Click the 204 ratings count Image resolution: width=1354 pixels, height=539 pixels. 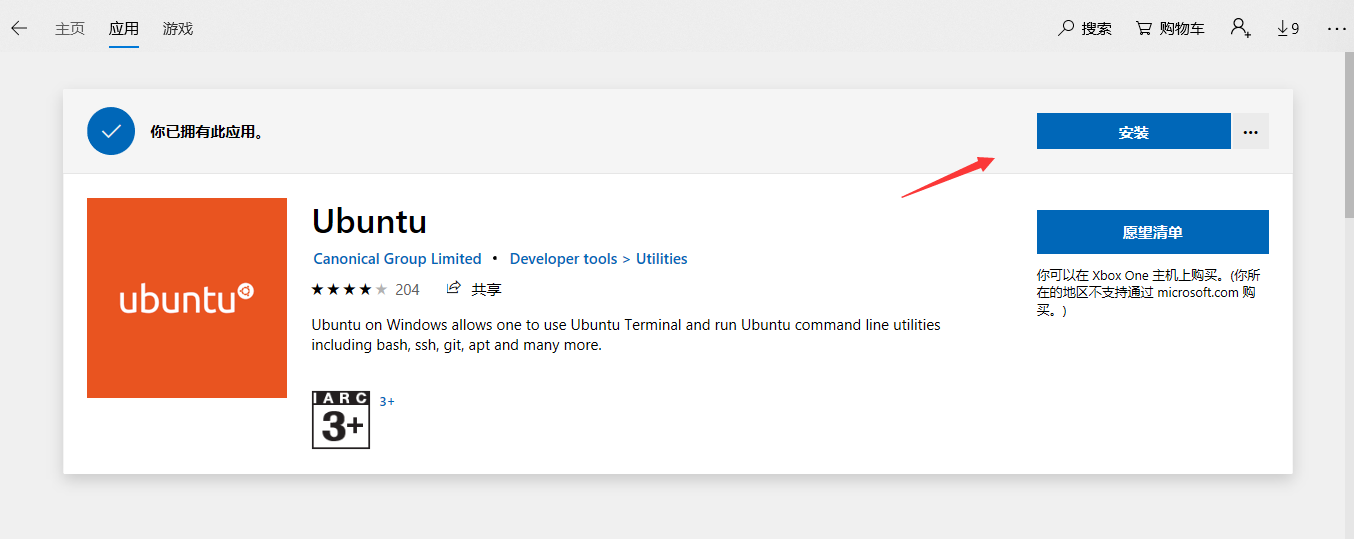tap(407, 289)
